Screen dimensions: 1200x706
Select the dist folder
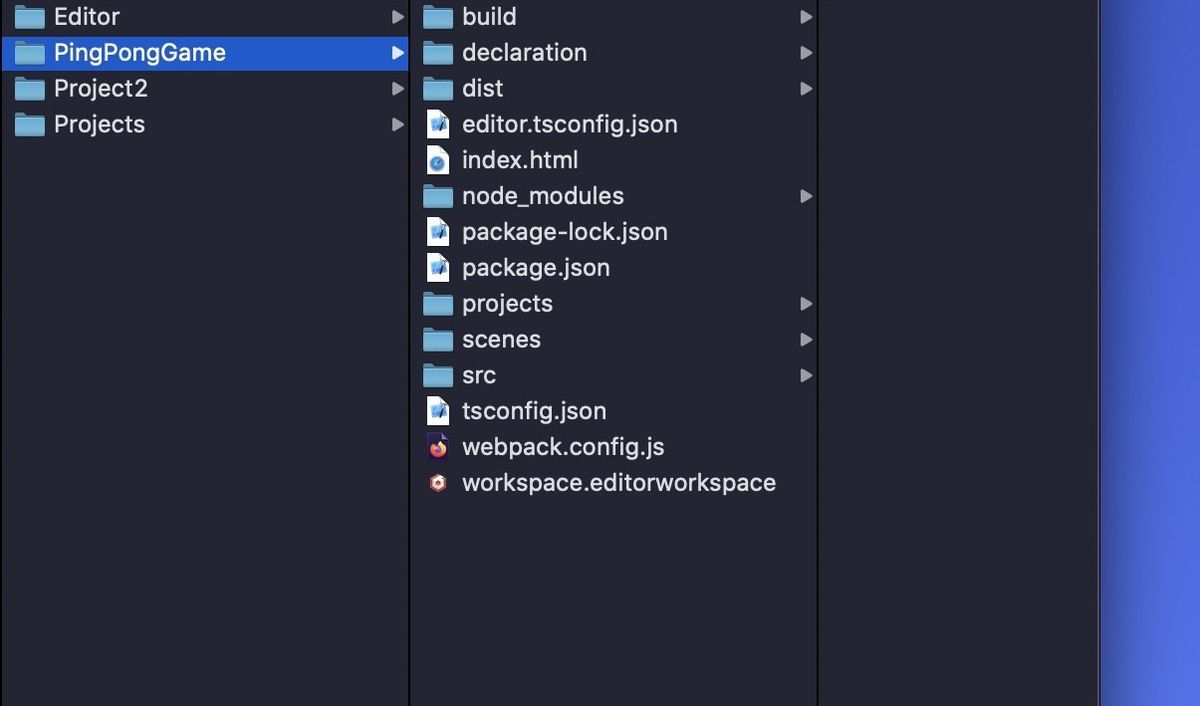click(484, 88)
